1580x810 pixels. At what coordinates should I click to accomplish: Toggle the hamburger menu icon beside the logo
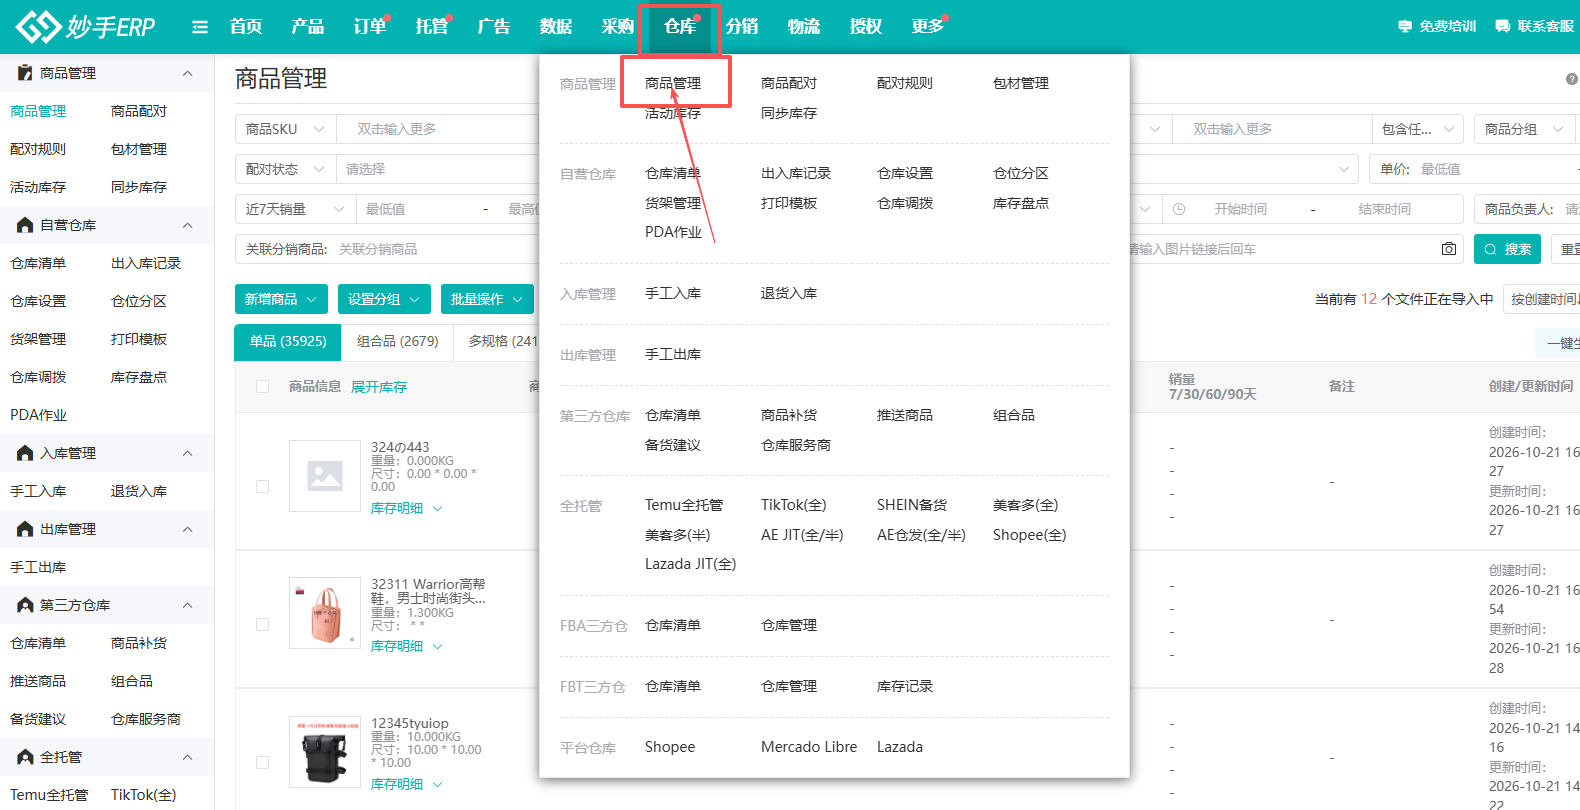point(200,27)
